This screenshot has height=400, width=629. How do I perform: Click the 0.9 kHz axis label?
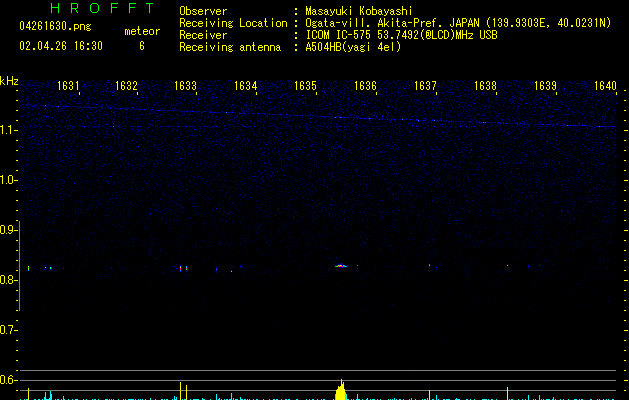[8, 230]
